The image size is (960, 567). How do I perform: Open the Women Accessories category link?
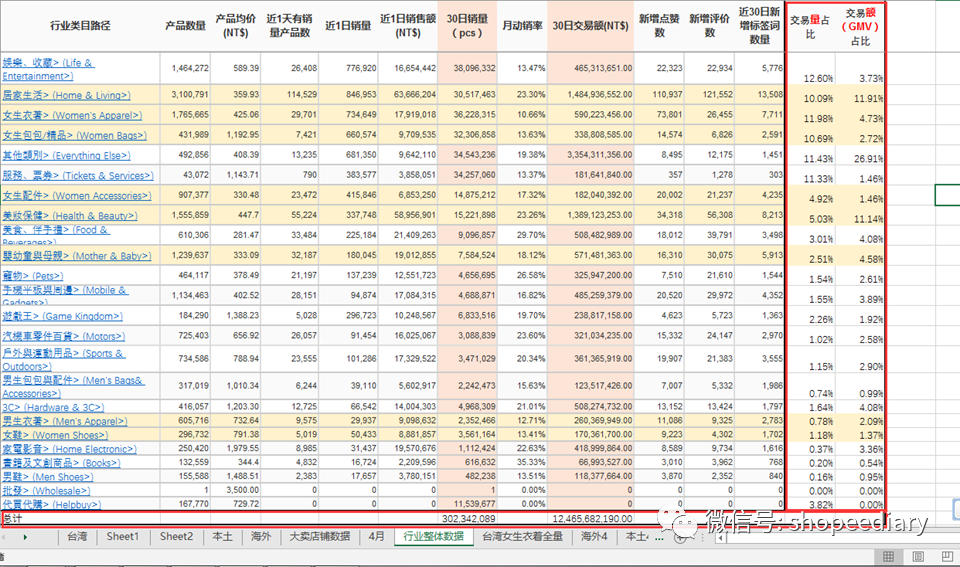point(77,196)
